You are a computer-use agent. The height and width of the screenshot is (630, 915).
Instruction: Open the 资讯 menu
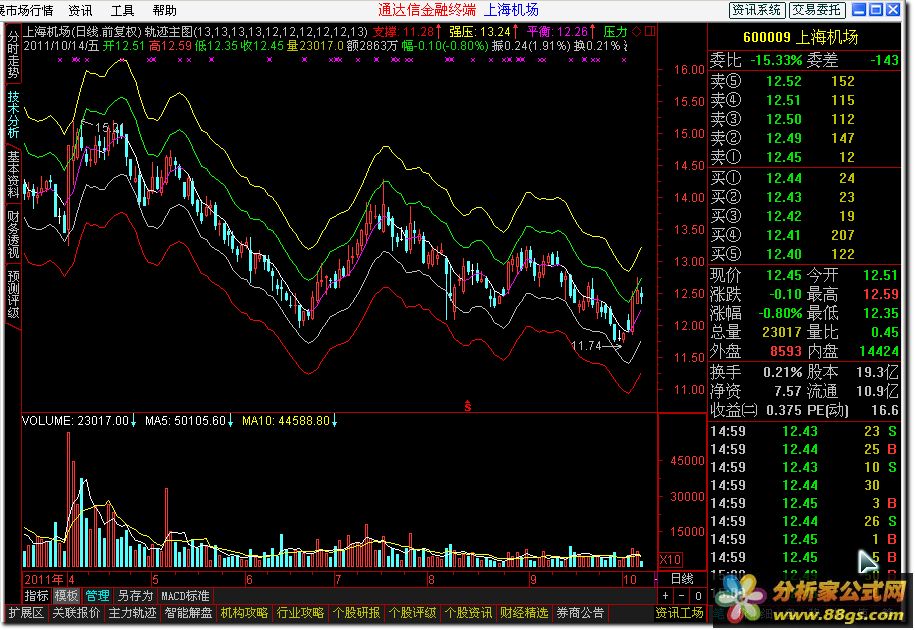tap(80, 10)
